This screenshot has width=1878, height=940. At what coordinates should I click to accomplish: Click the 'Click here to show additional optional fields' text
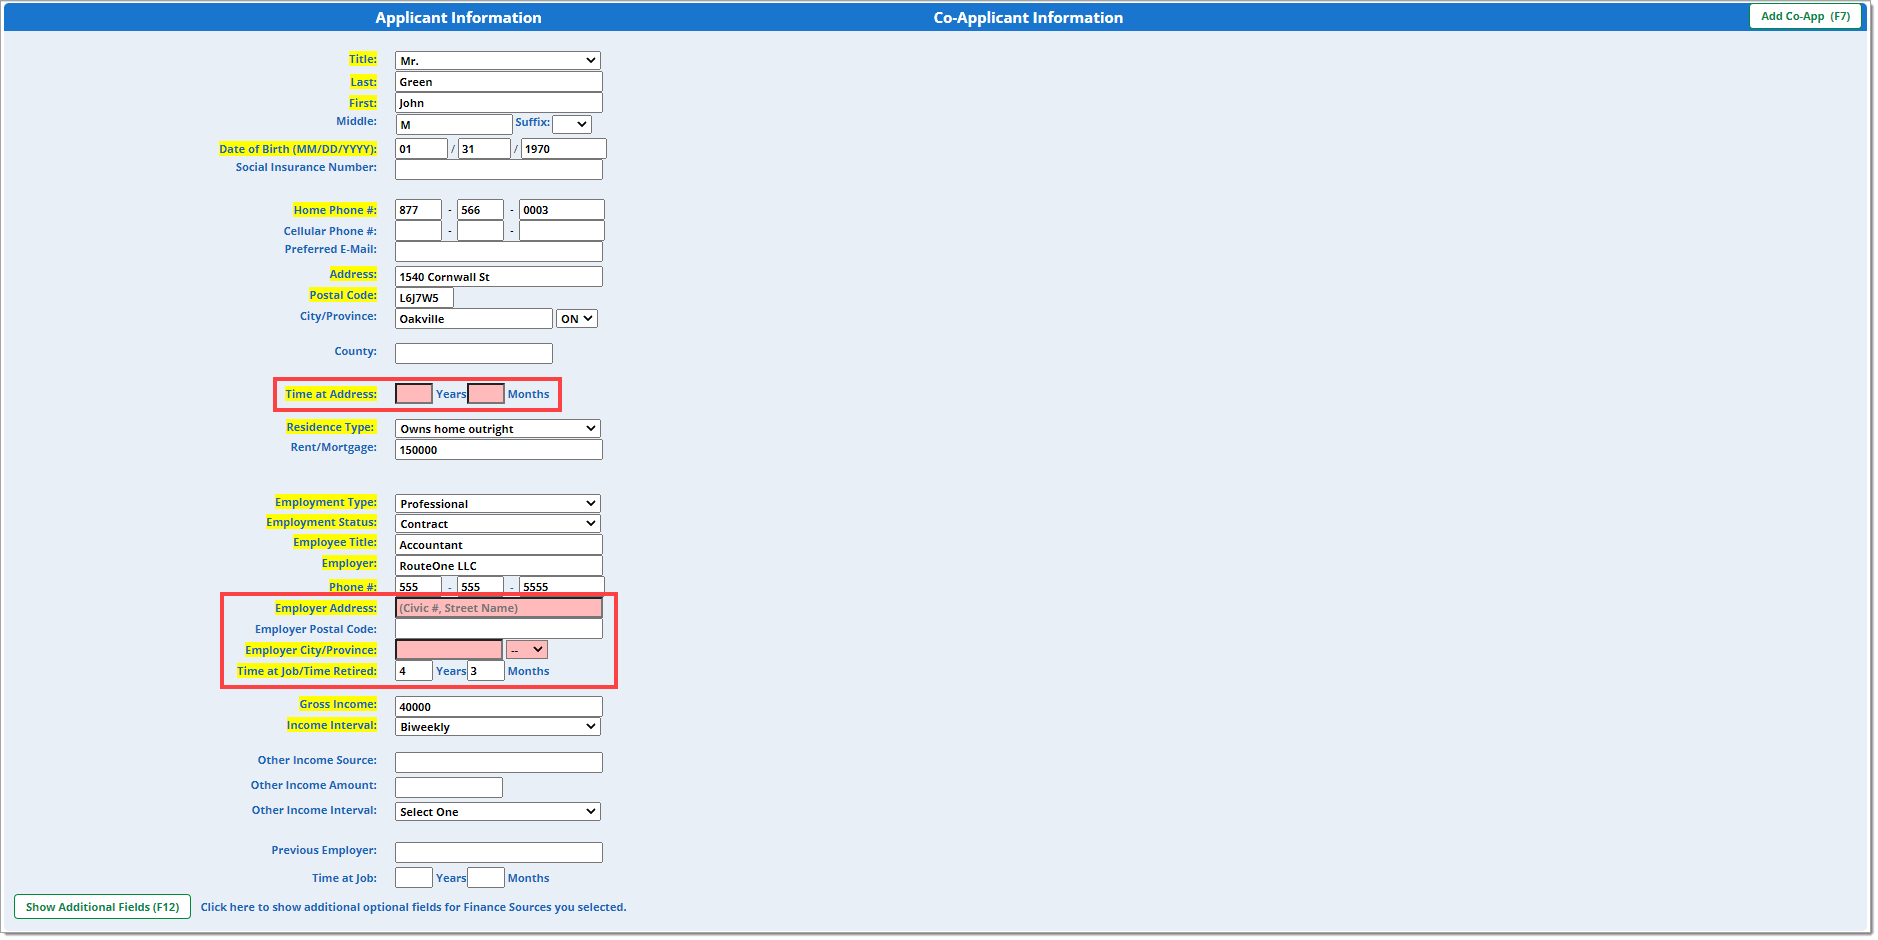(x=413, y=907)
